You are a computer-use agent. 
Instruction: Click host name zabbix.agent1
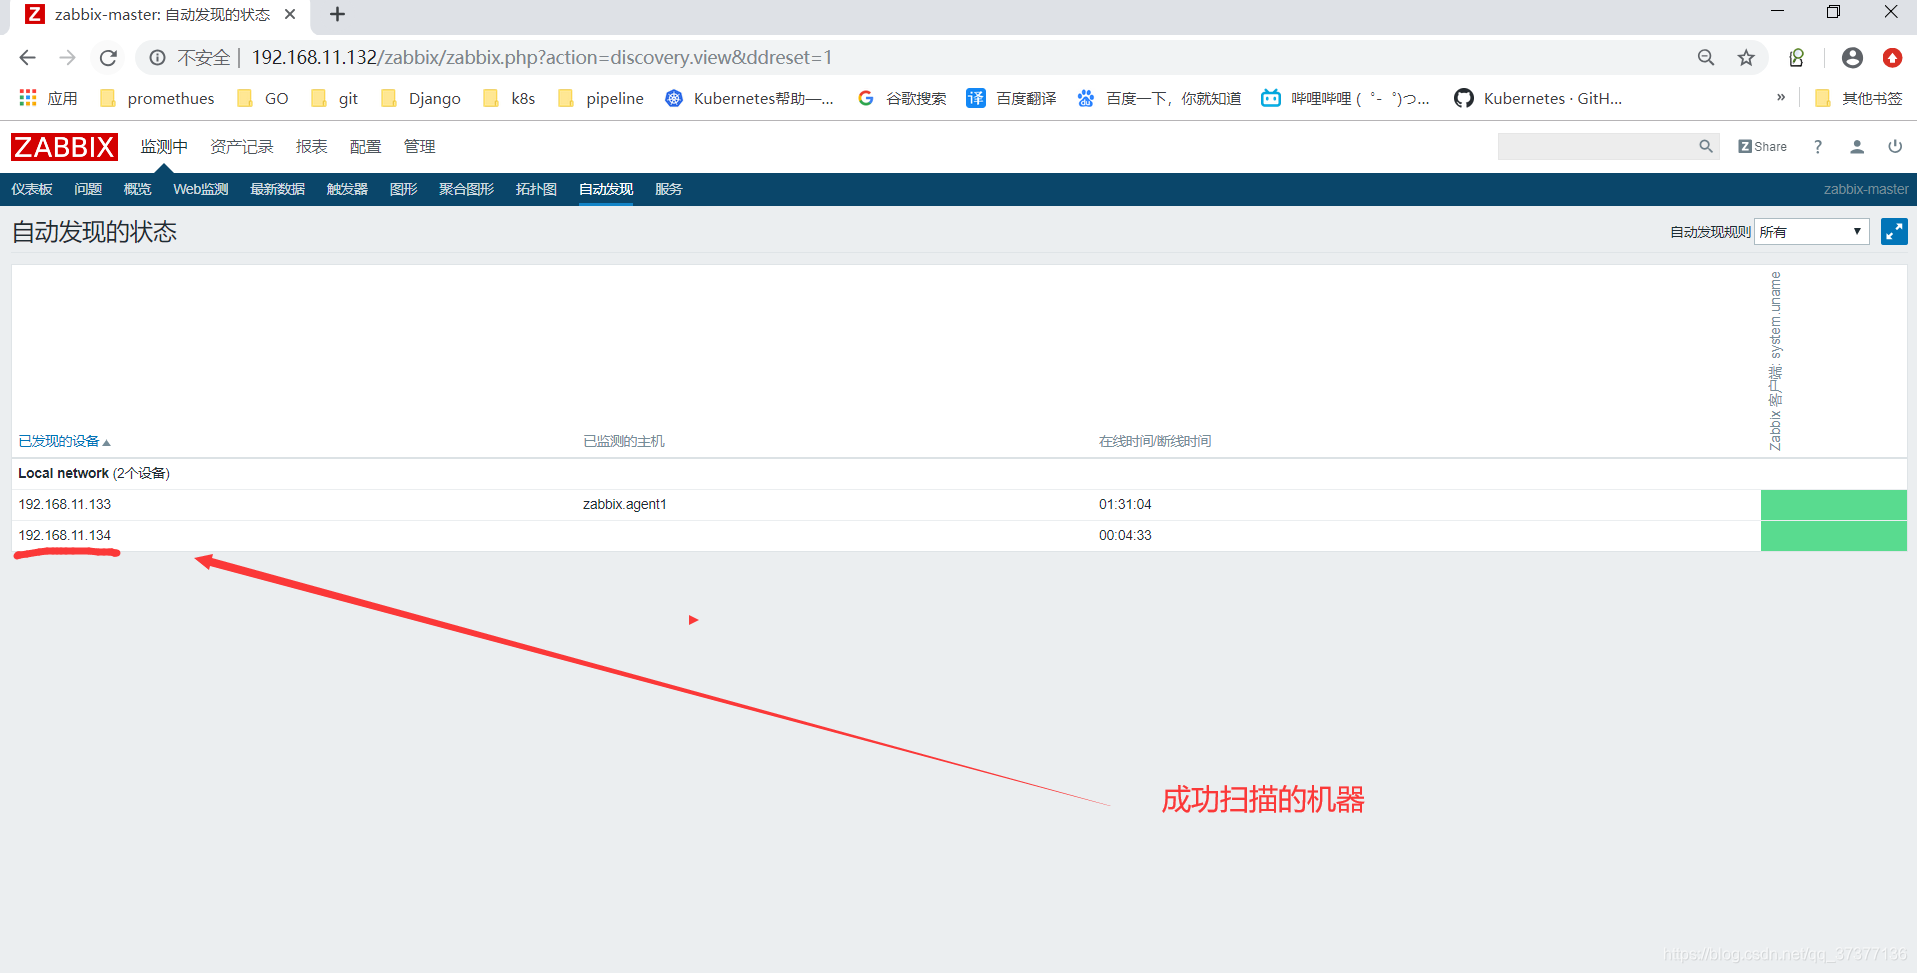click(625, 504)
